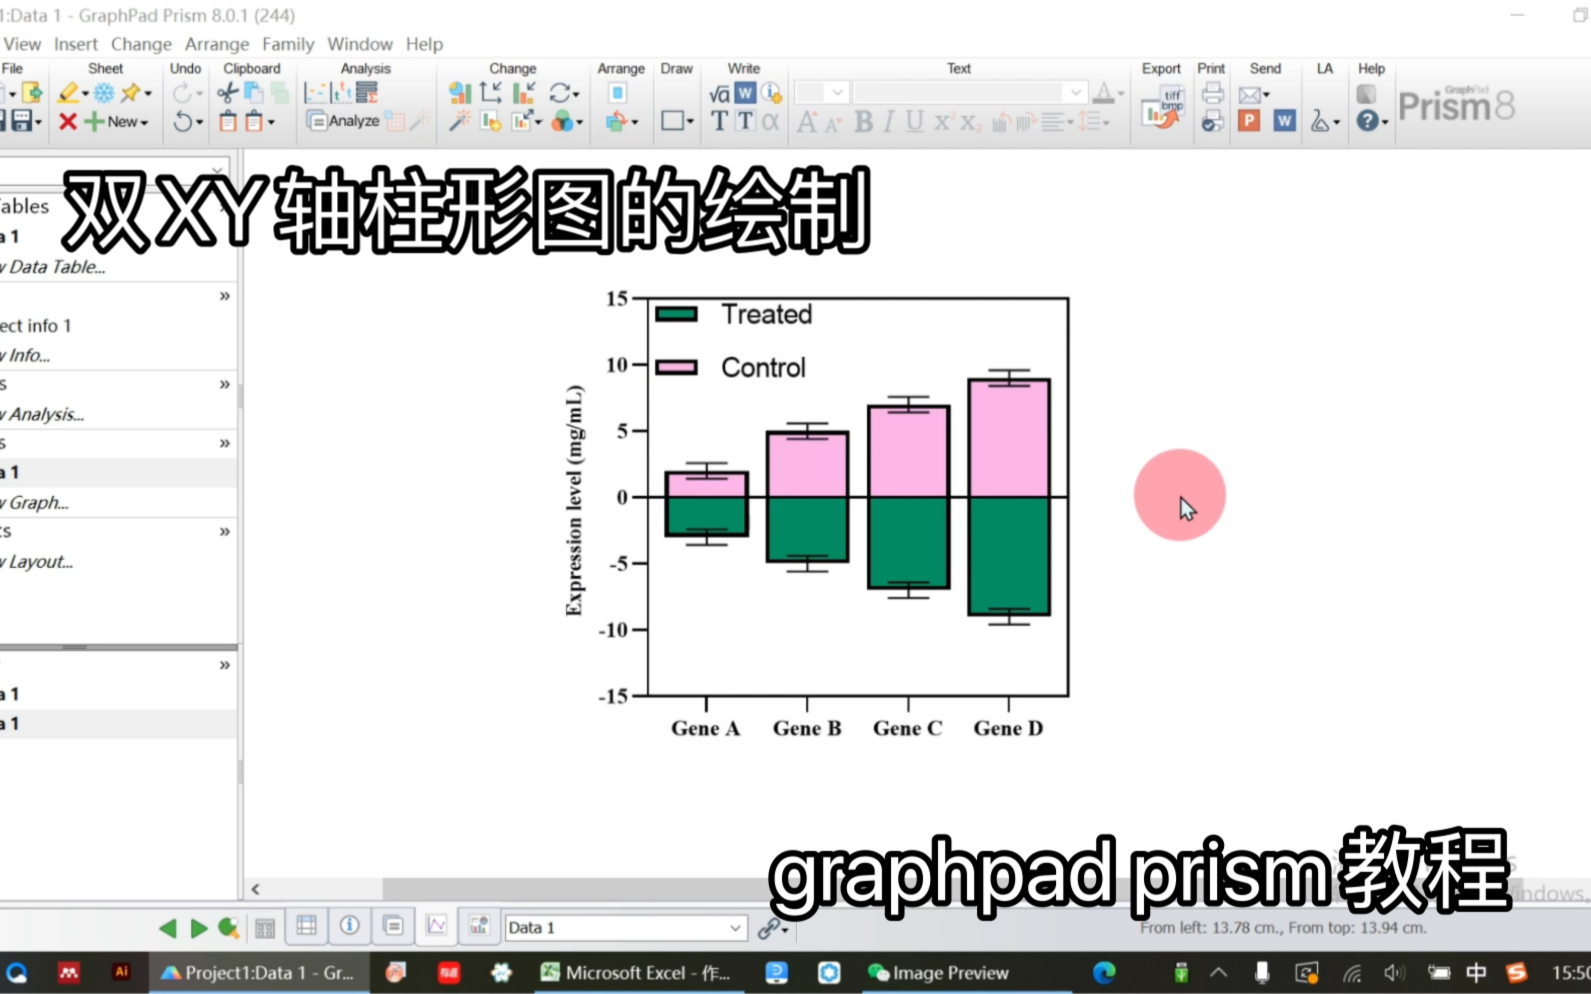1591x994 pixels.
Task: Open the Help question mark dropdown
Action: [x=1385, y=122]
